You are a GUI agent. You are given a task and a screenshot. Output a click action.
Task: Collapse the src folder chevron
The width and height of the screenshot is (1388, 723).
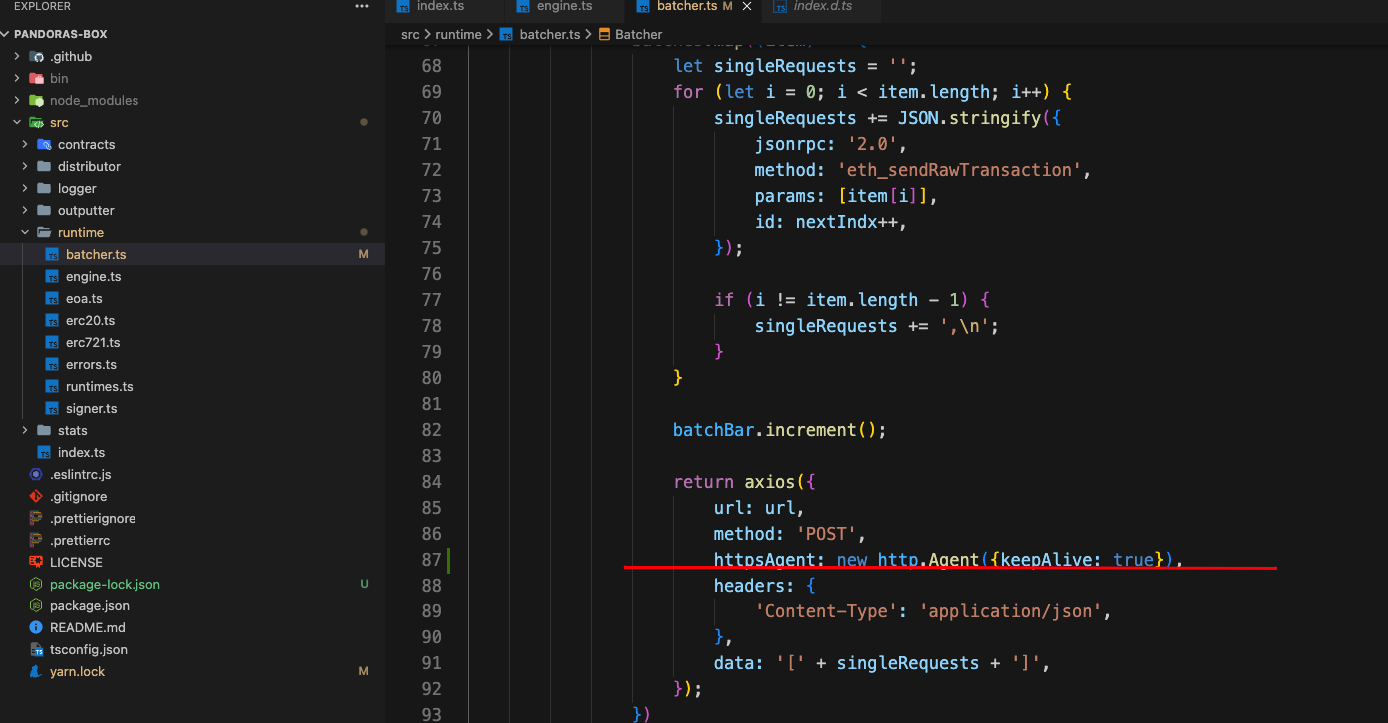tap(17, 122)
